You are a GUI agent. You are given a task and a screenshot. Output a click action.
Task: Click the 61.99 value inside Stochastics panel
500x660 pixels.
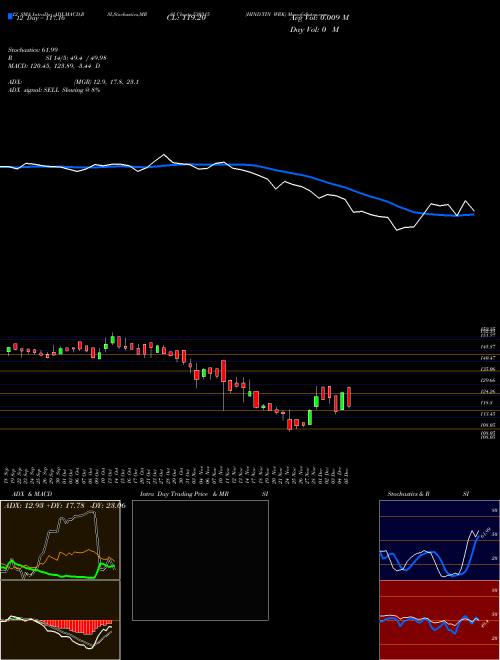[488, 532]
